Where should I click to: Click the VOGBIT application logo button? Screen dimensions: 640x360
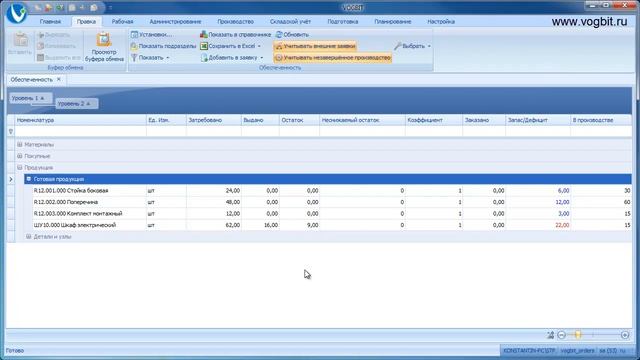17,12
